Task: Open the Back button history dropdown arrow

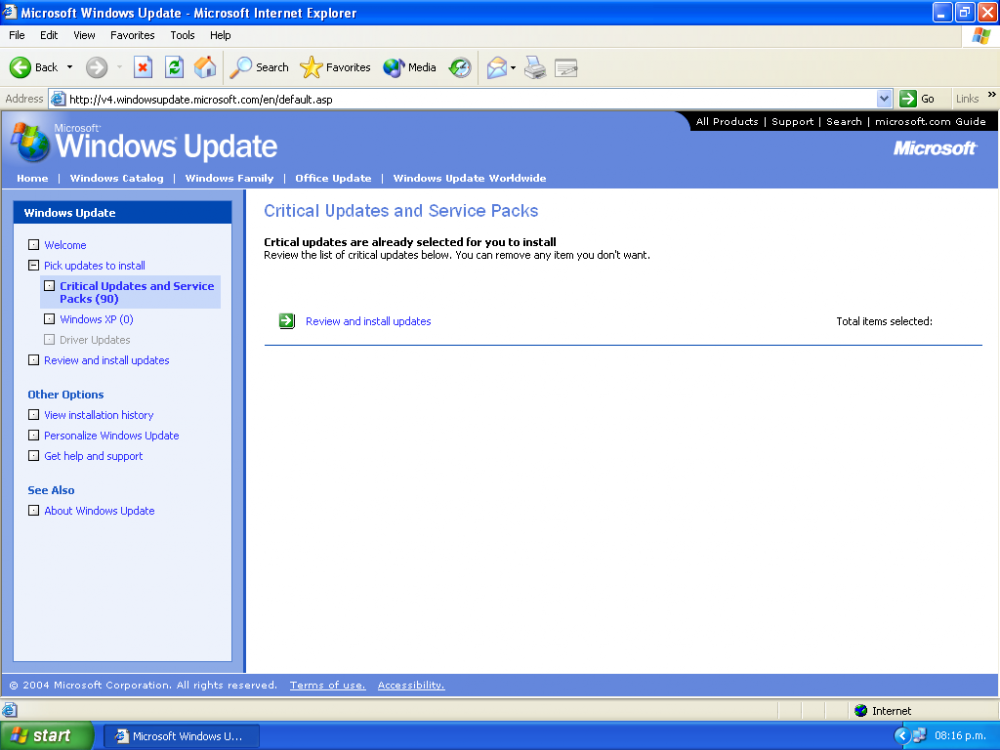Action: (x=70, y=67)
